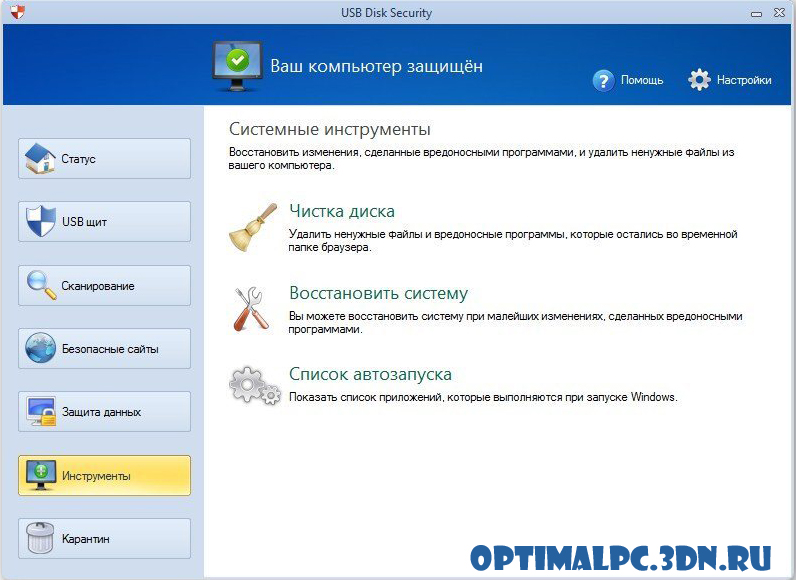This screenshot has height=580, width=796.
Task: Open the Восстановить систему link
Action: coord(378,293)
